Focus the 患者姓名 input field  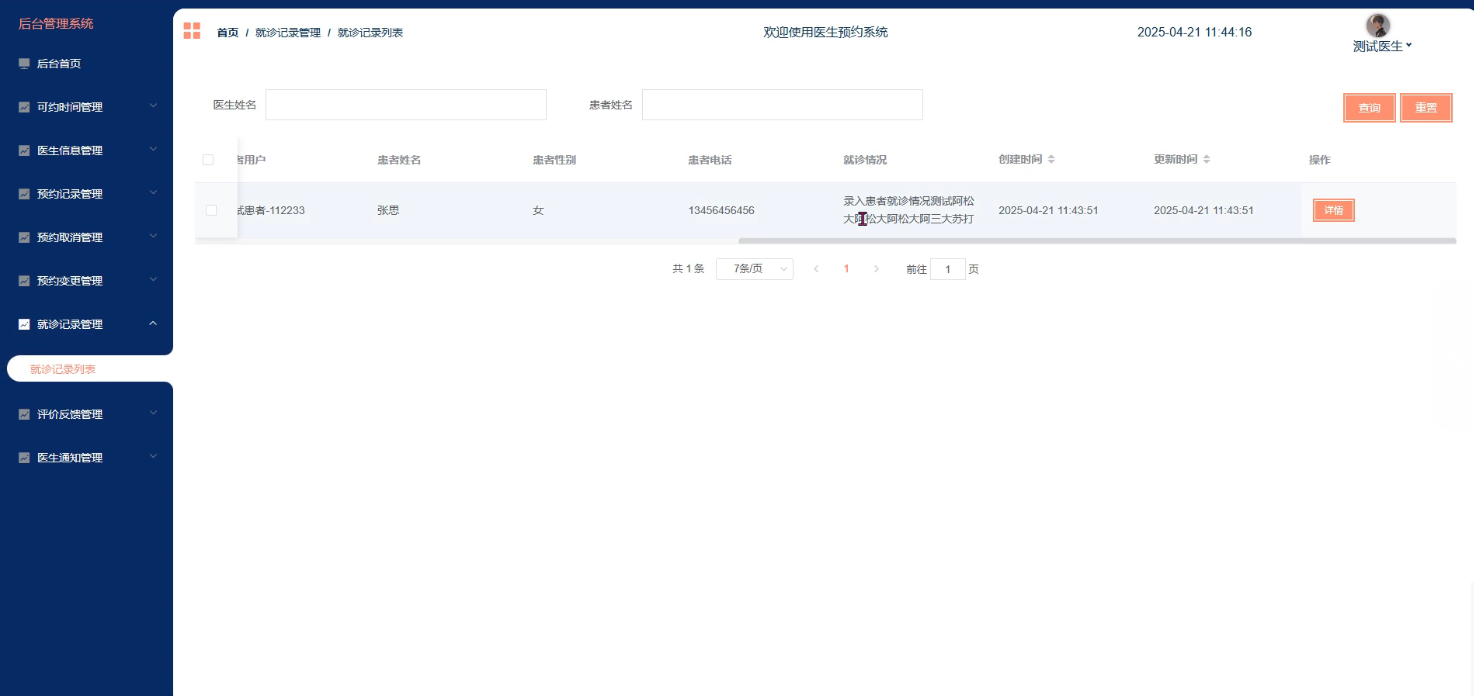[782, 105]
